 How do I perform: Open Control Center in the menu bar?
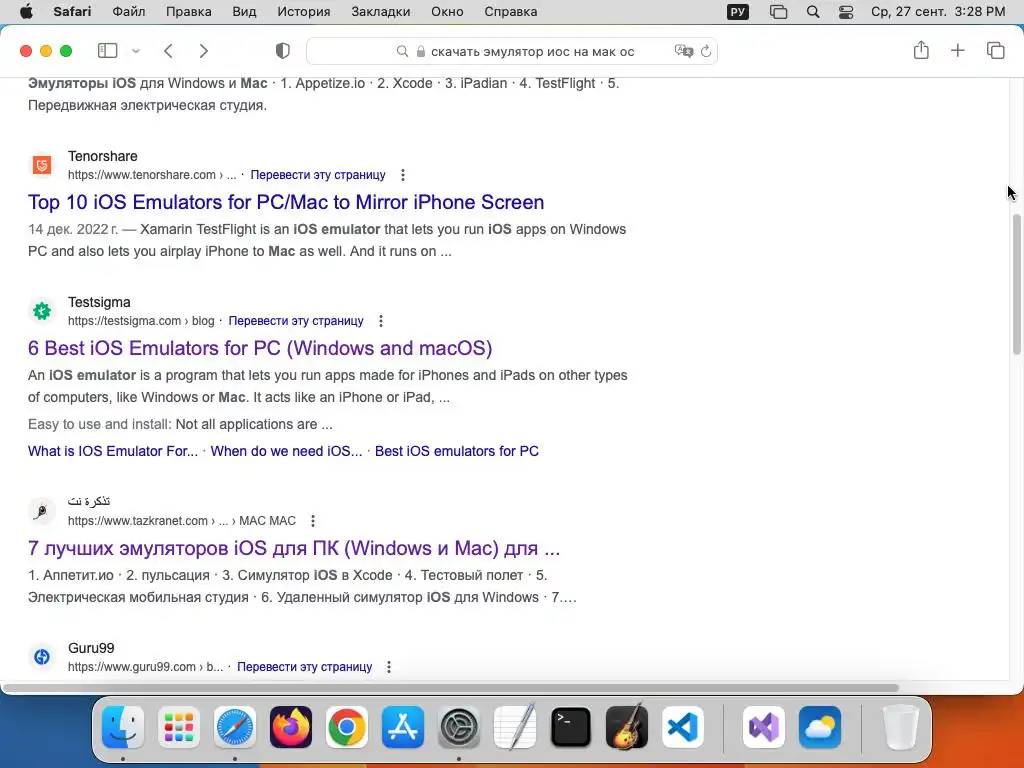pos(846,12)
